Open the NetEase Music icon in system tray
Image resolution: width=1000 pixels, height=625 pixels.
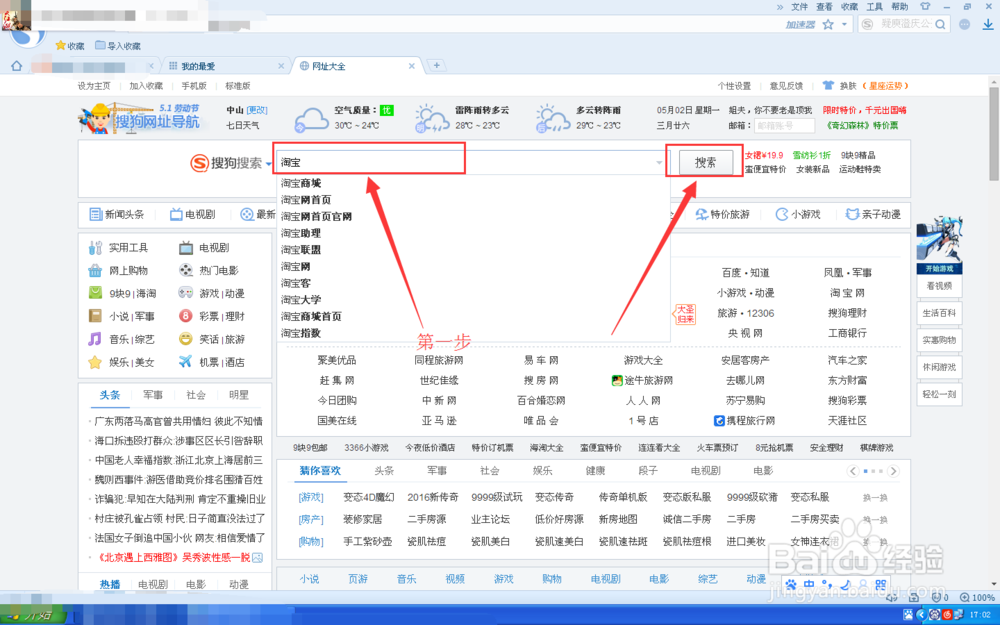pyautogui.click(x=947, y=614)
